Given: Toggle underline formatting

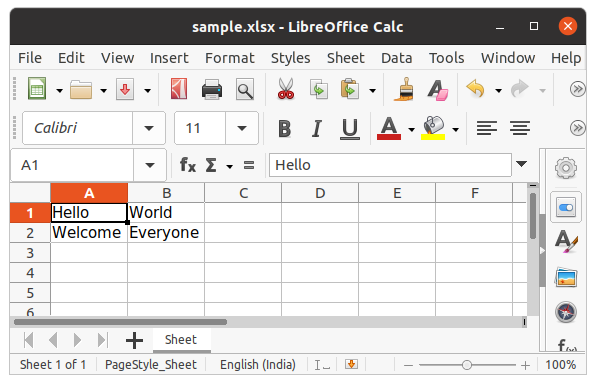Looking at the screenshot, I should pyautogui.click(x=350, y=129).
